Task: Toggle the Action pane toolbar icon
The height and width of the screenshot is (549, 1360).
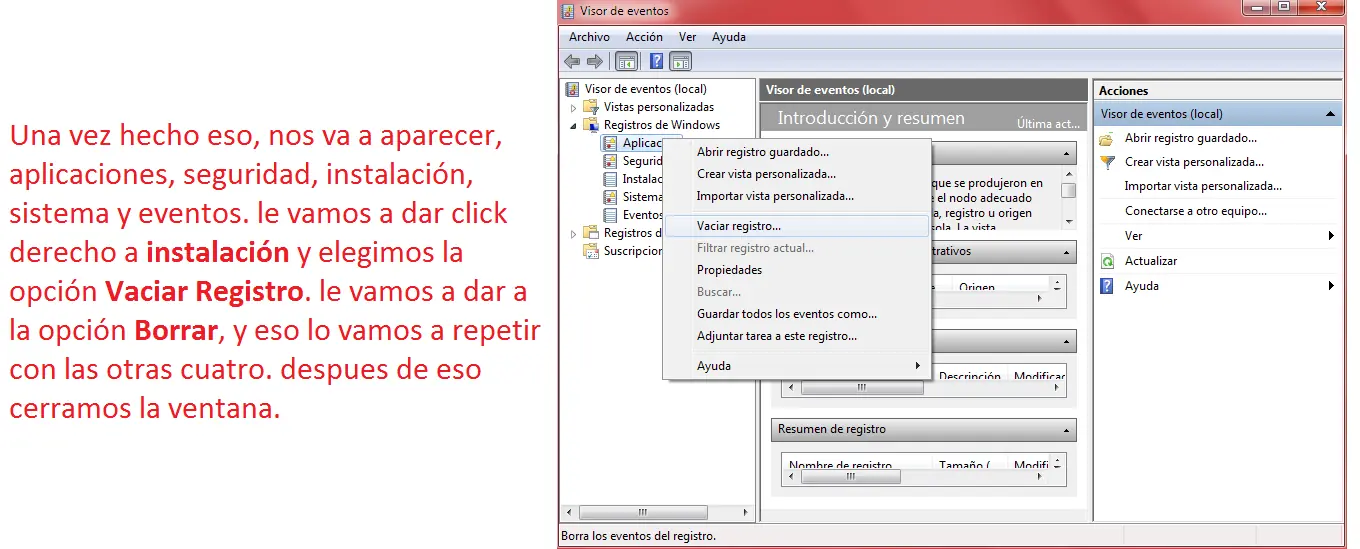Action: pyautogui.click(x=681, y=62)
